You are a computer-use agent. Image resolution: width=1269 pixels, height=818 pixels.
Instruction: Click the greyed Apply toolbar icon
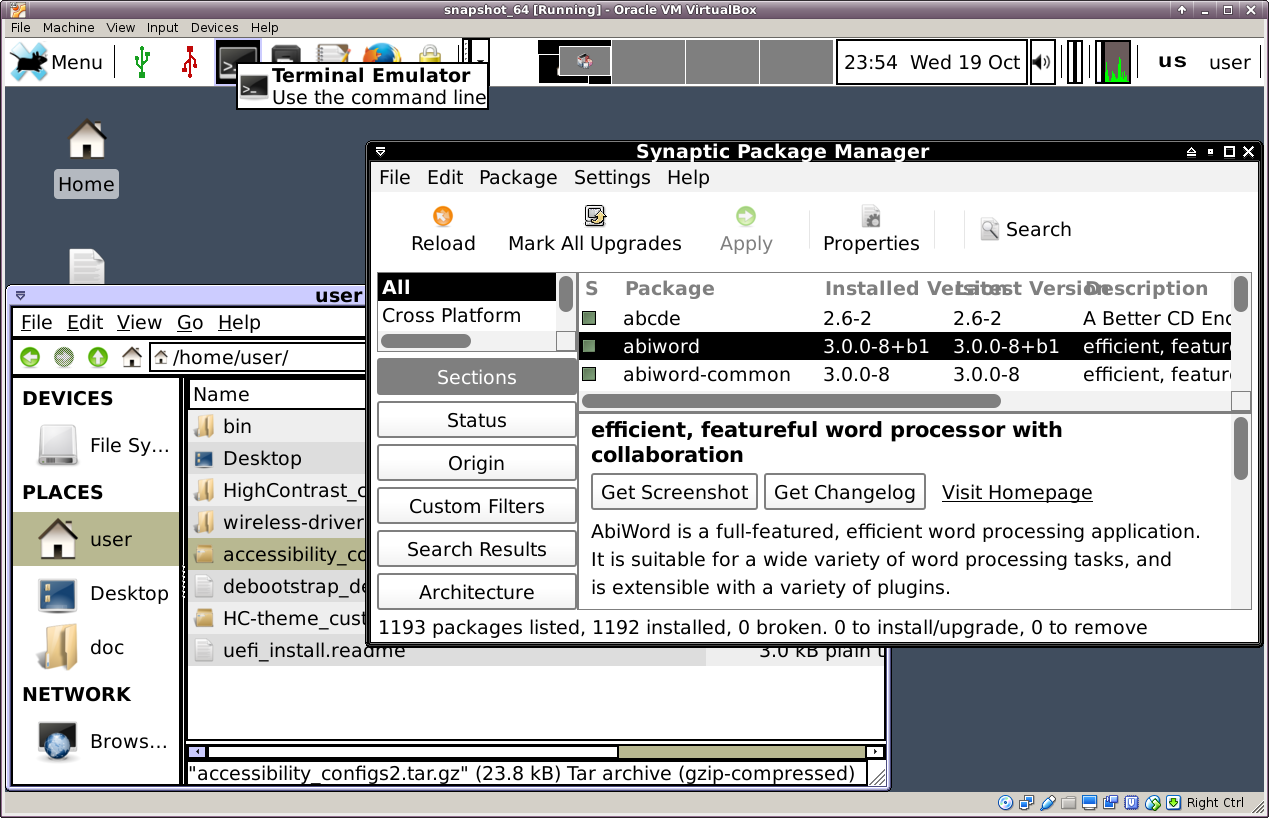tap(746, 216)
